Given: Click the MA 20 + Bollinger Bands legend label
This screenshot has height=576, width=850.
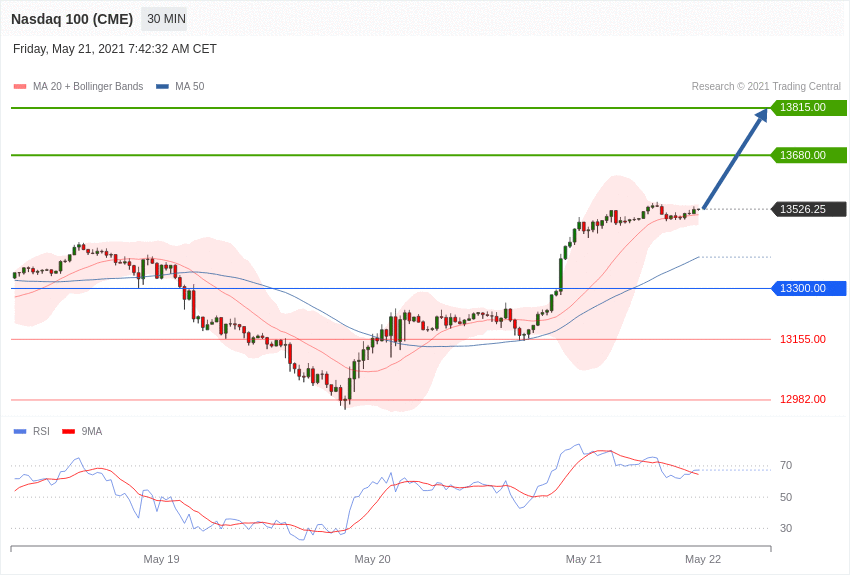Looking at the screenshot, I should coord(88,86).
